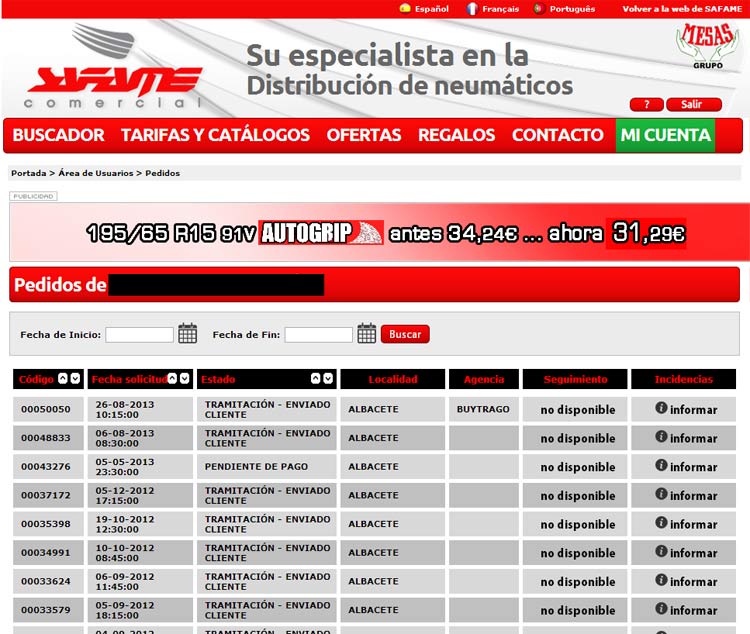Open calendar picker for Fecha de Inicio
Image resolution: width=750 pixels, height=634 pixels.
pos(188,333)
